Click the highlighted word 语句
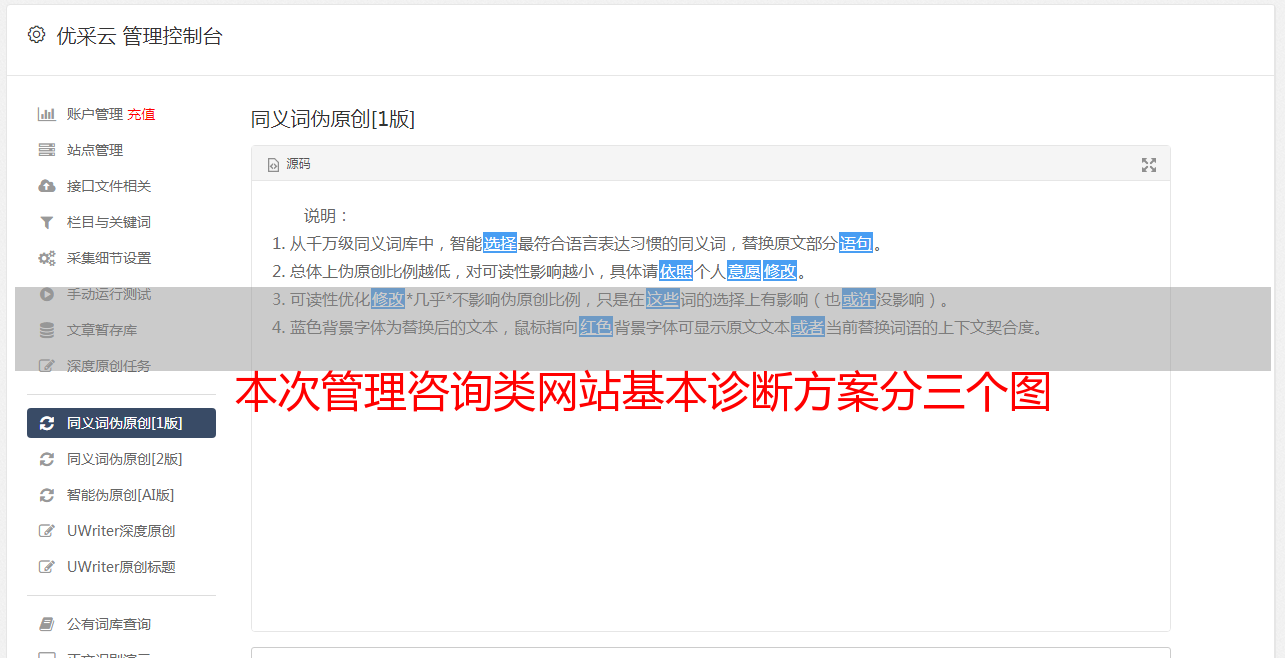Viewport: 1285px width, 658px height. 856,243
